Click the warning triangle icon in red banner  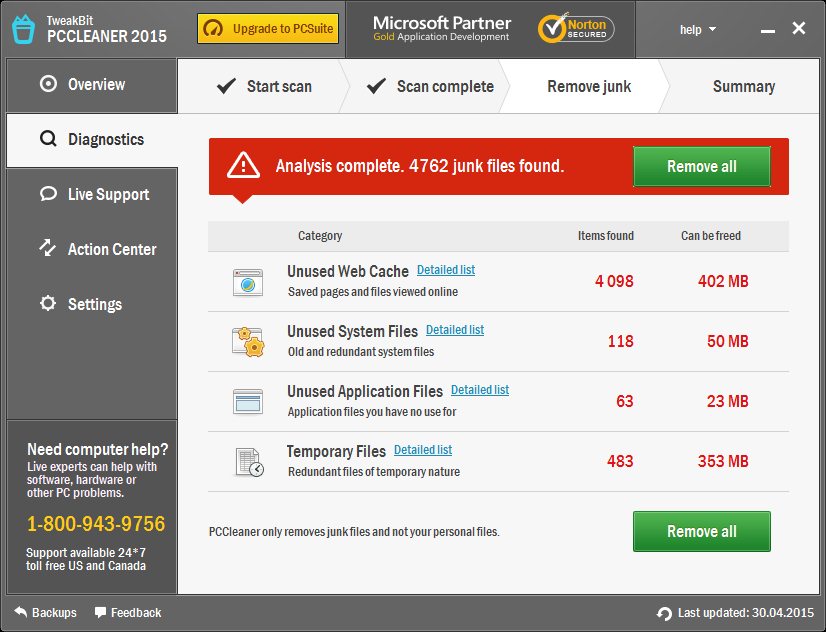[x=243, y=165]
